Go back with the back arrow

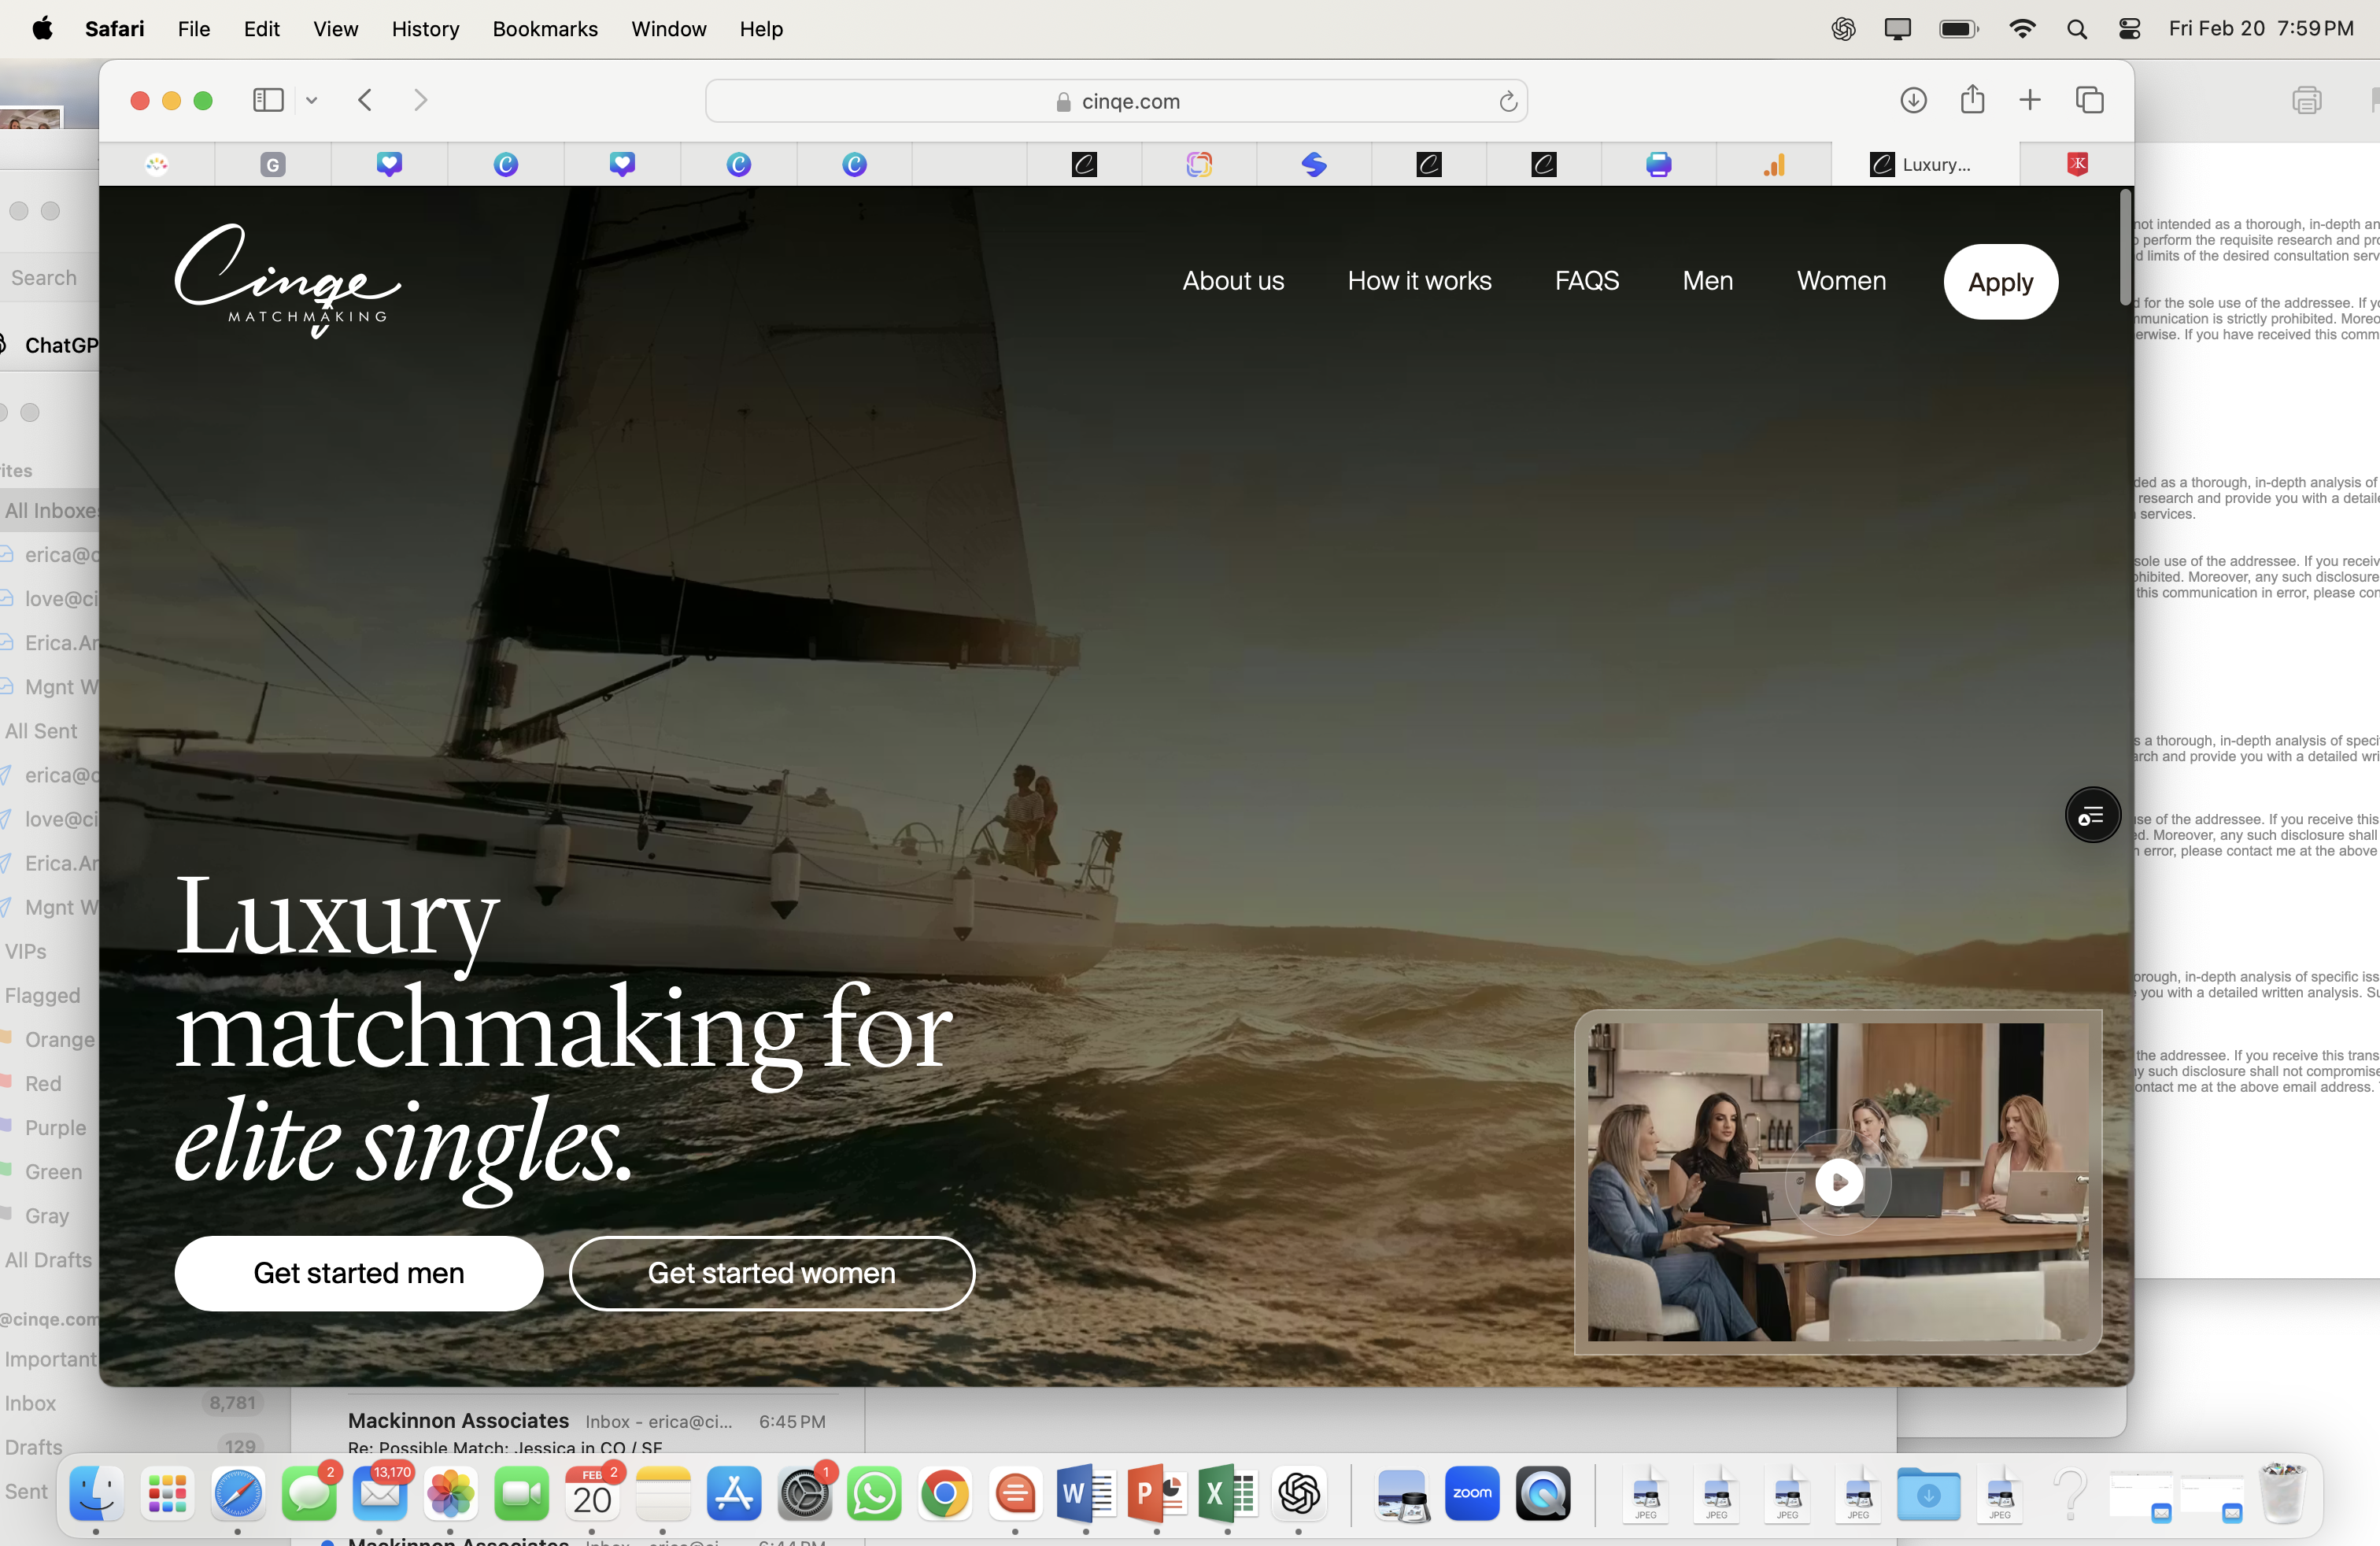[x=365, y=100]
